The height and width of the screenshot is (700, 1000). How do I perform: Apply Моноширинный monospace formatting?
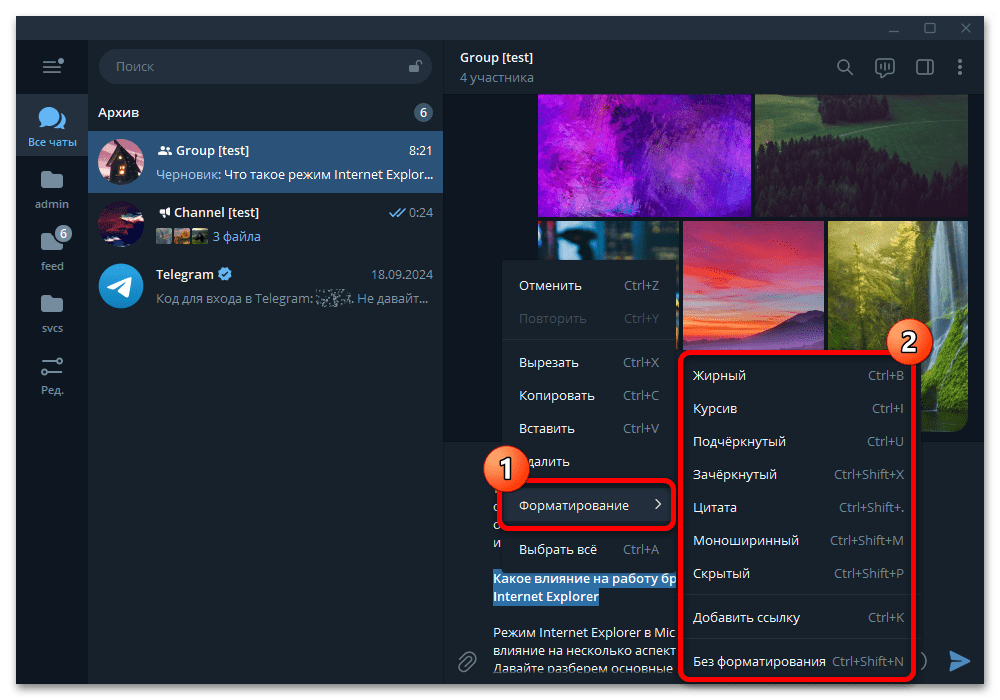click(x=798, y=541)
